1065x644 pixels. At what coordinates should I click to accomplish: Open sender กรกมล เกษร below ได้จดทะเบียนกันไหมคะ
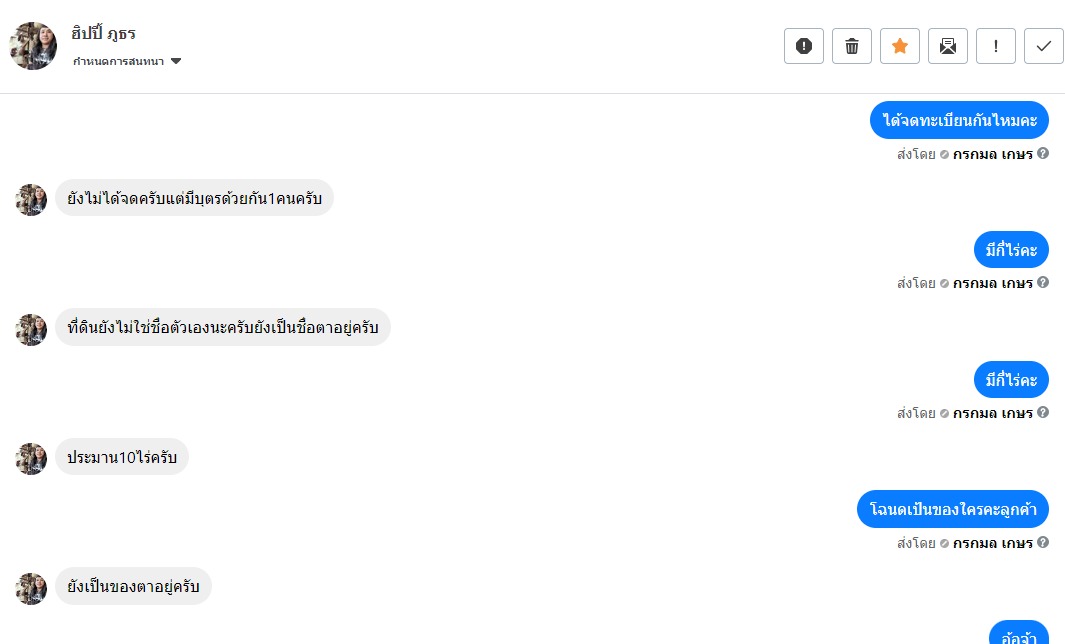pyautogui.click(x=992, y=154)
